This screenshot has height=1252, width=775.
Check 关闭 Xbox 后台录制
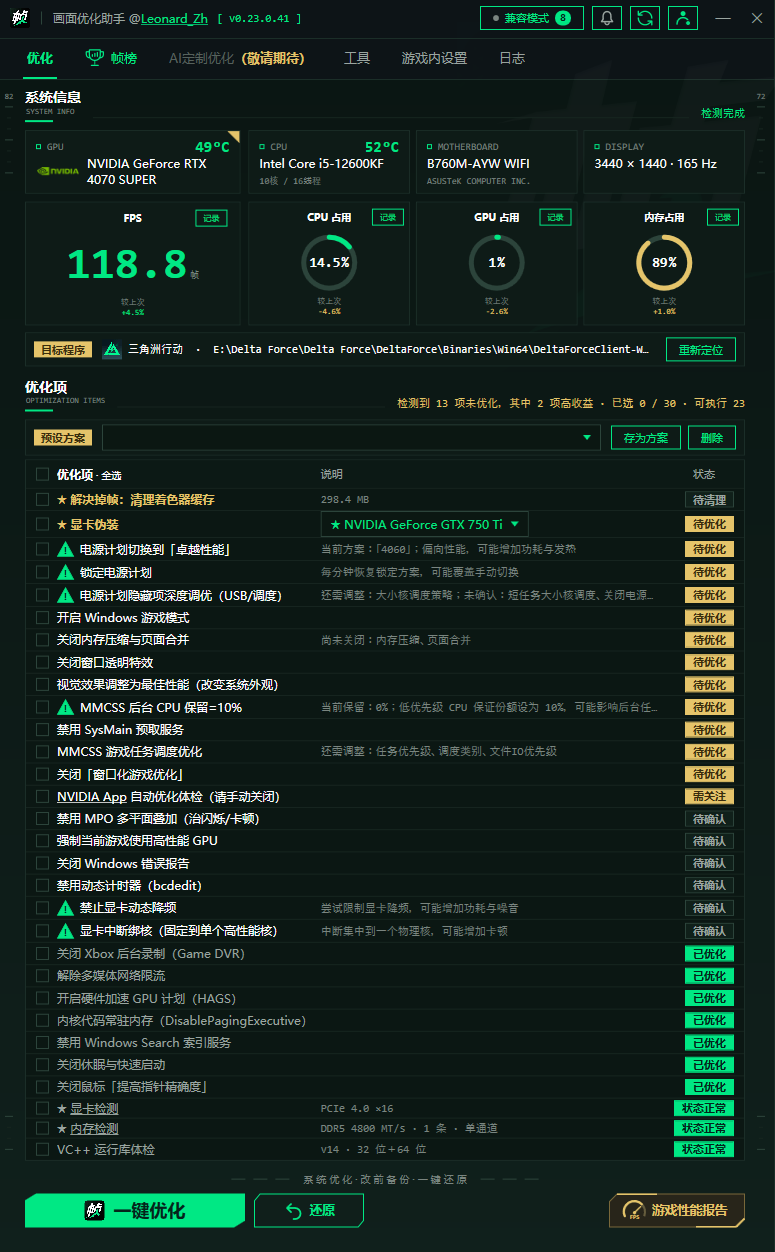click(42, 954)
